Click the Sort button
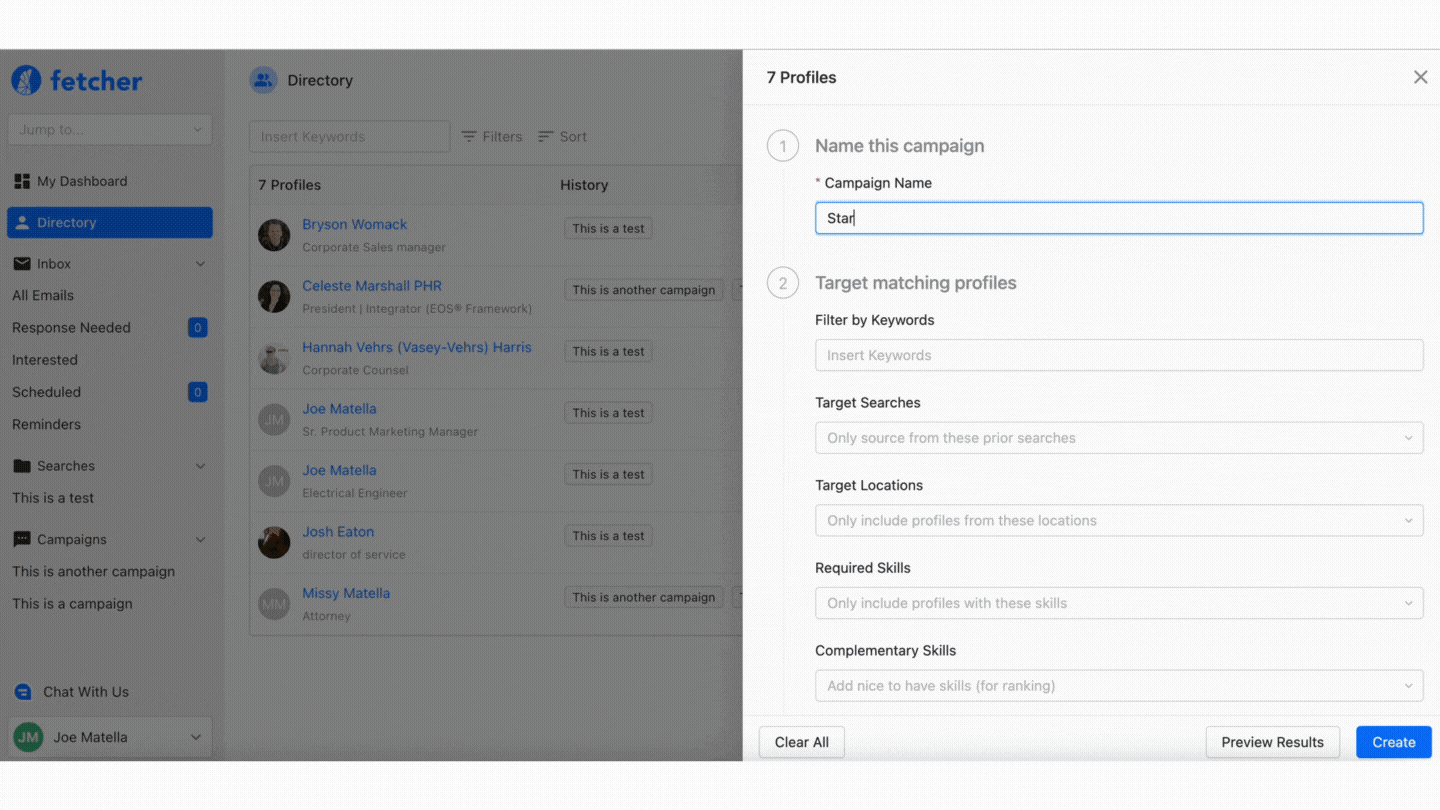Screen dimensions: 1440x810 click(x=562, y=136)
